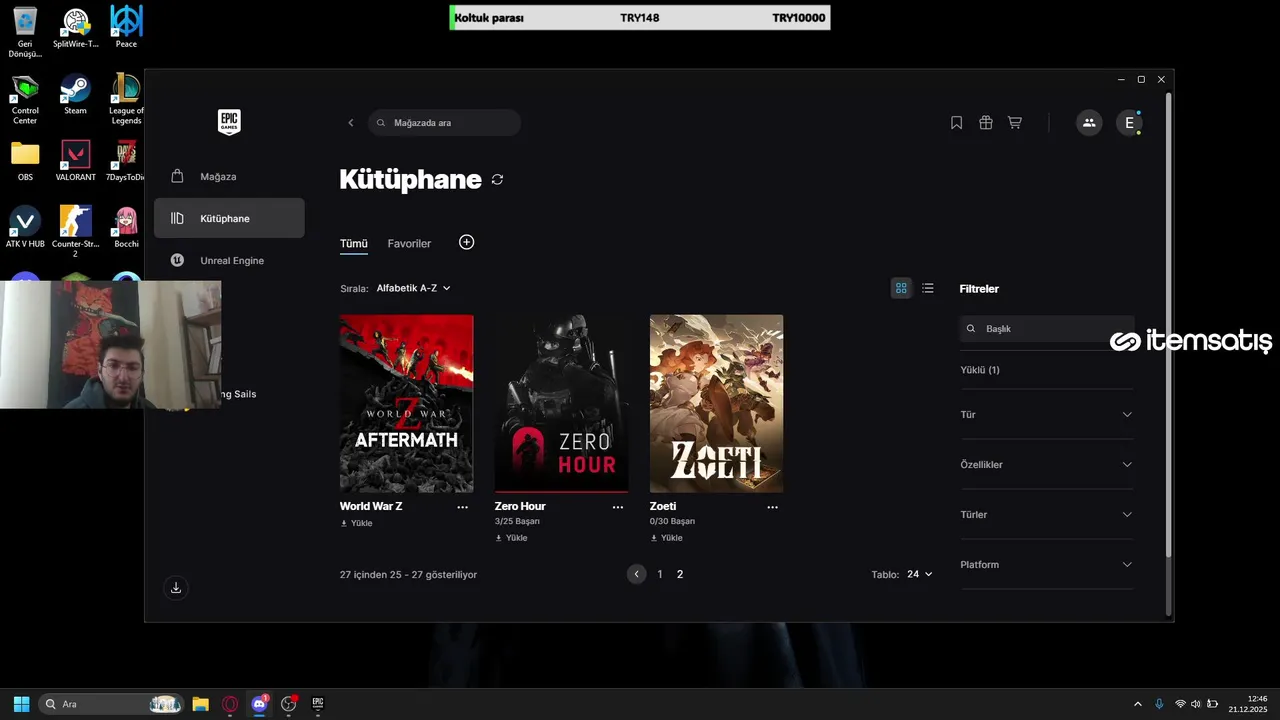Click the 0/30 Başarı achievements text
Image resolution: width=1280 pixels, height=720 pixels.
pos(672,522)
